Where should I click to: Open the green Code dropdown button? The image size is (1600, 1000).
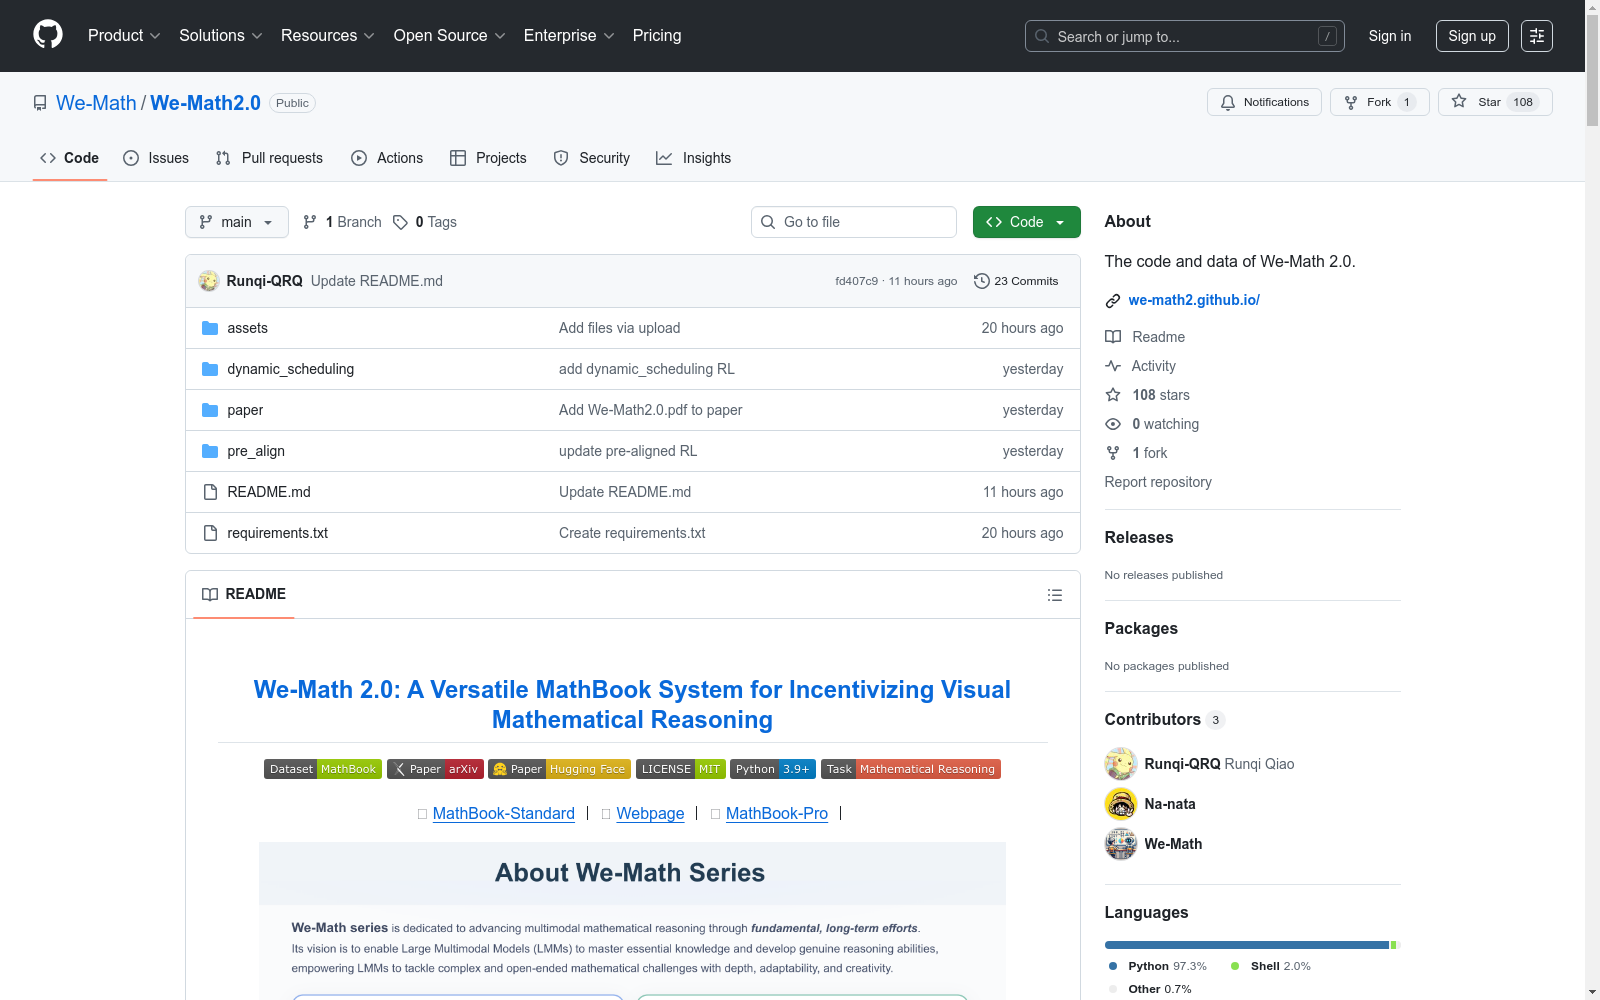[1027, 222]
